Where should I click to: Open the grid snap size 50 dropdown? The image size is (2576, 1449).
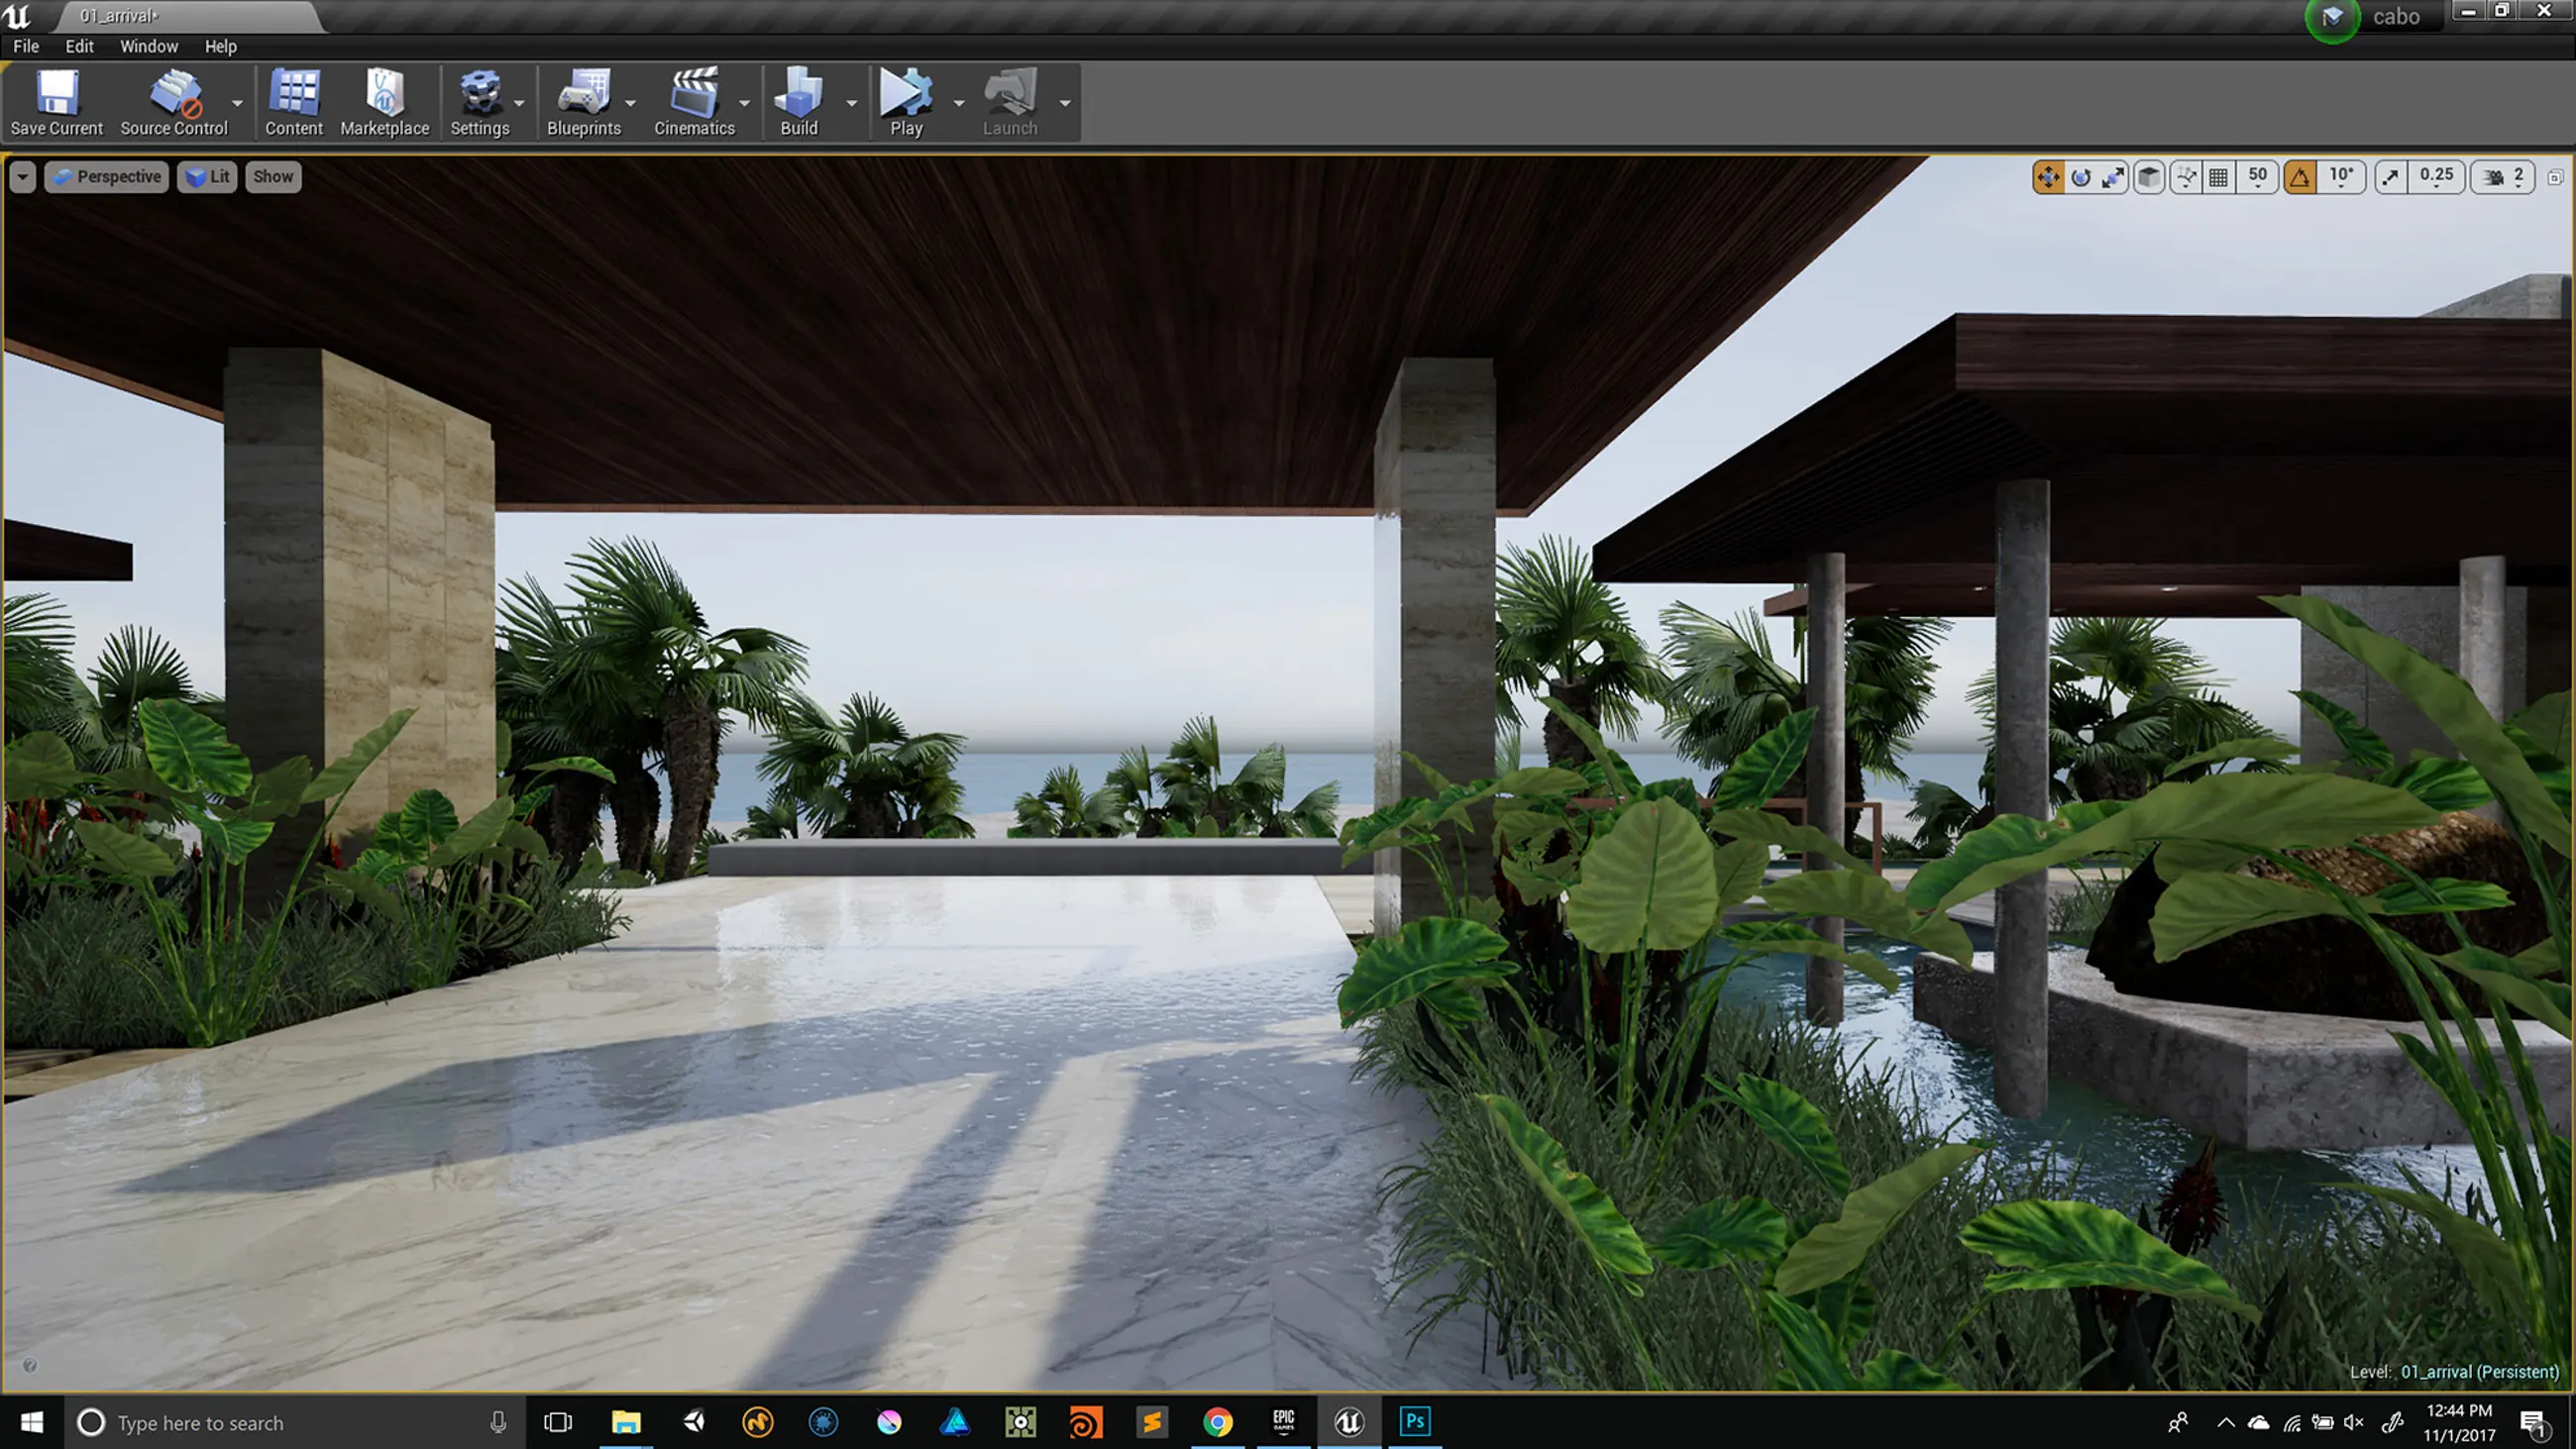pyautogui.click(x=2258, y=177)
